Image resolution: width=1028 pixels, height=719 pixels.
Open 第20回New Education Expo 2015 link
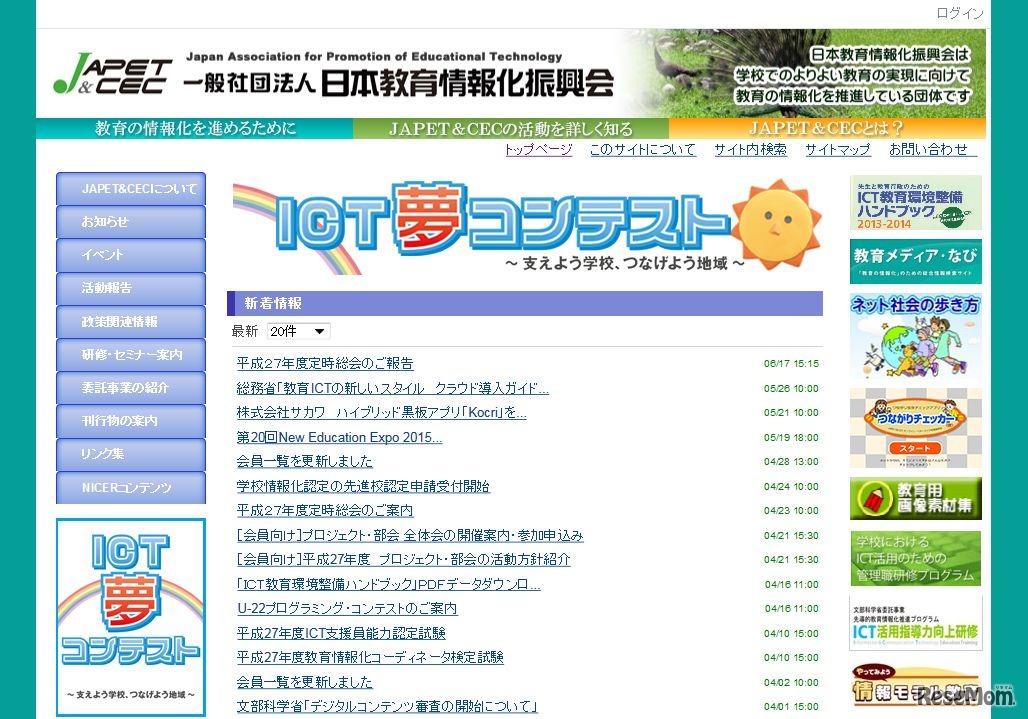tap(339, 437)
